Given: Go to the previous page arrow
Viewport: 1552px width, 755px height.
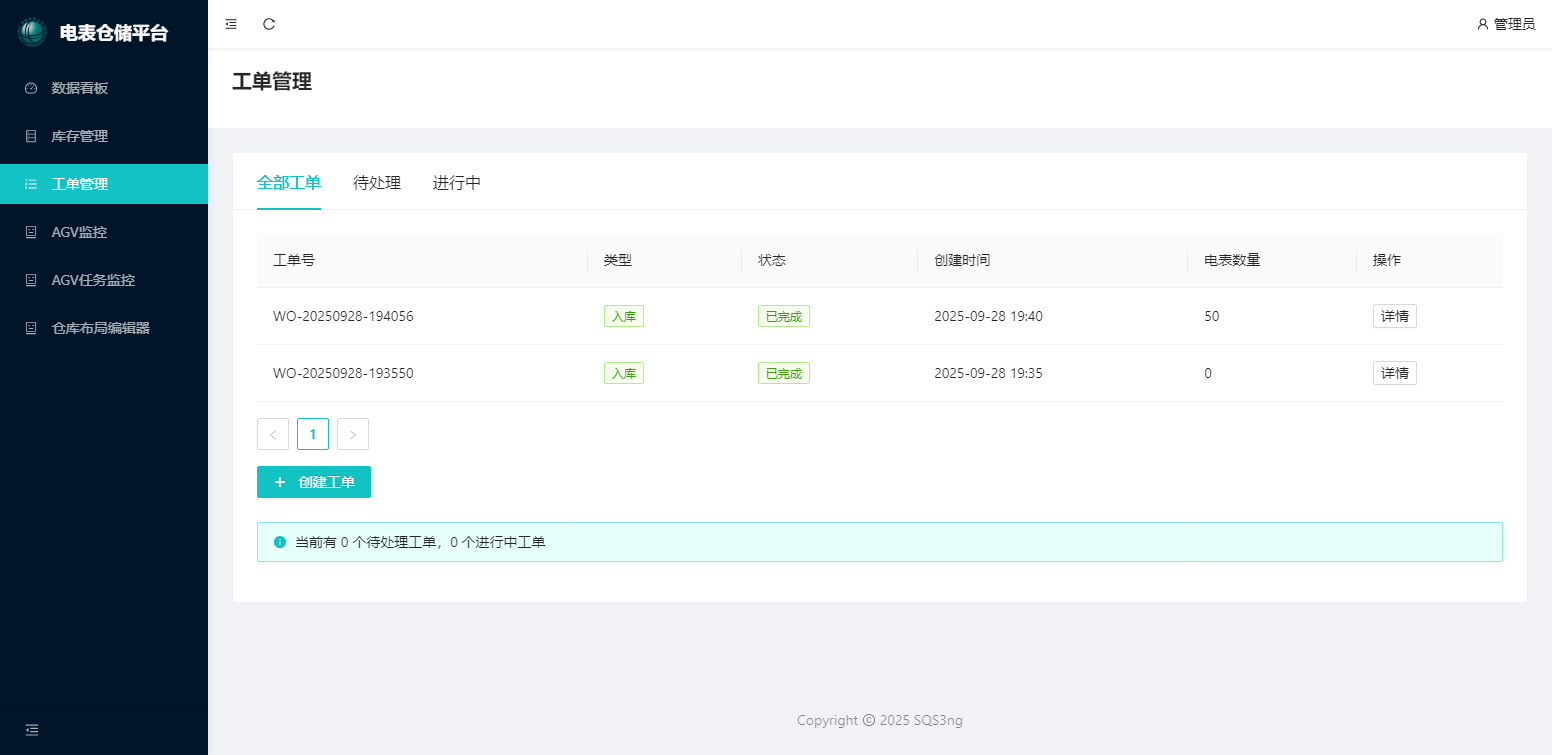Looking at the screenshot, I should tap(273, 434).
